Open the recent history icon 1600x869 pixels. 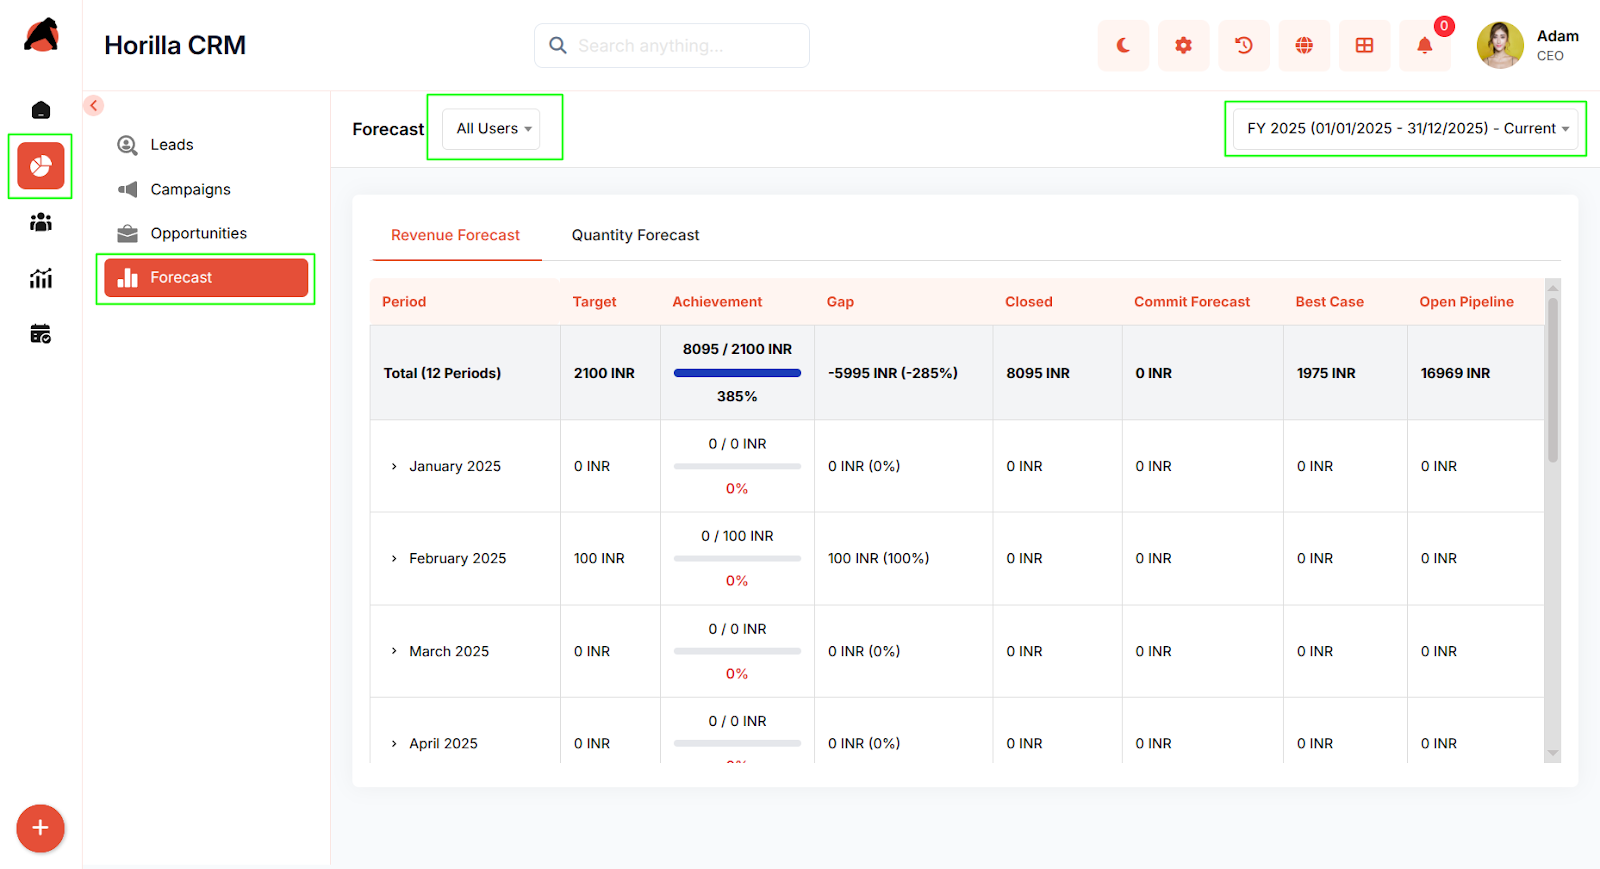click(x=1244, y=46)
